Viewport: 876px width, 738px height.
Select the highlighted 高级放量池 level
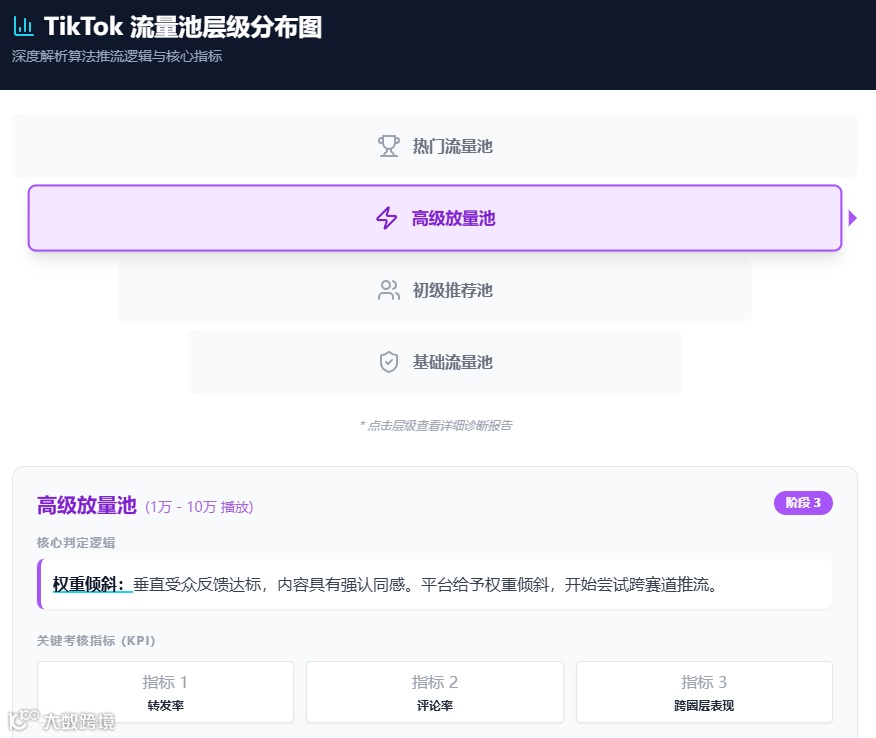coord(435,218)
